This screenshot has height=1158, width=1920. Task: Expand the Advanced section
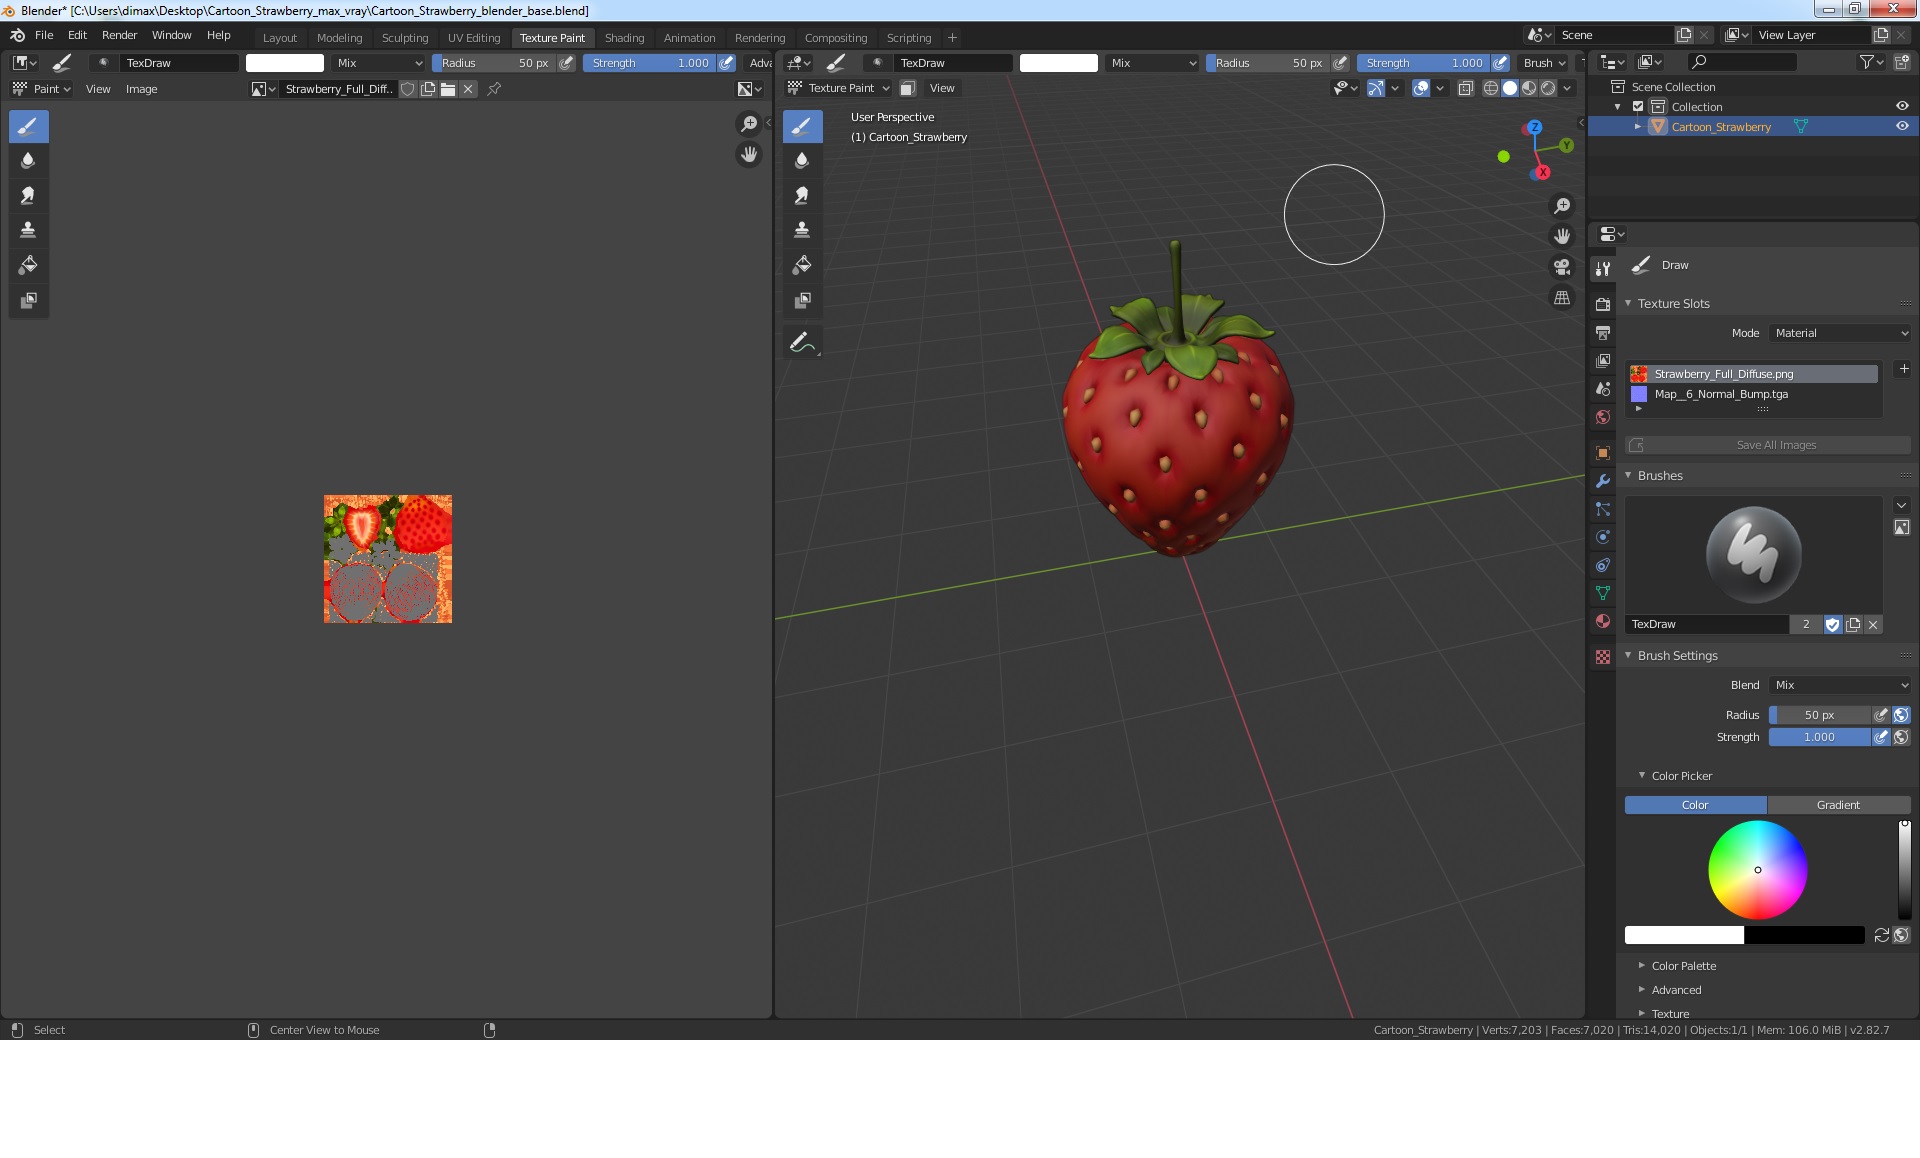[x=1676, y=990]
